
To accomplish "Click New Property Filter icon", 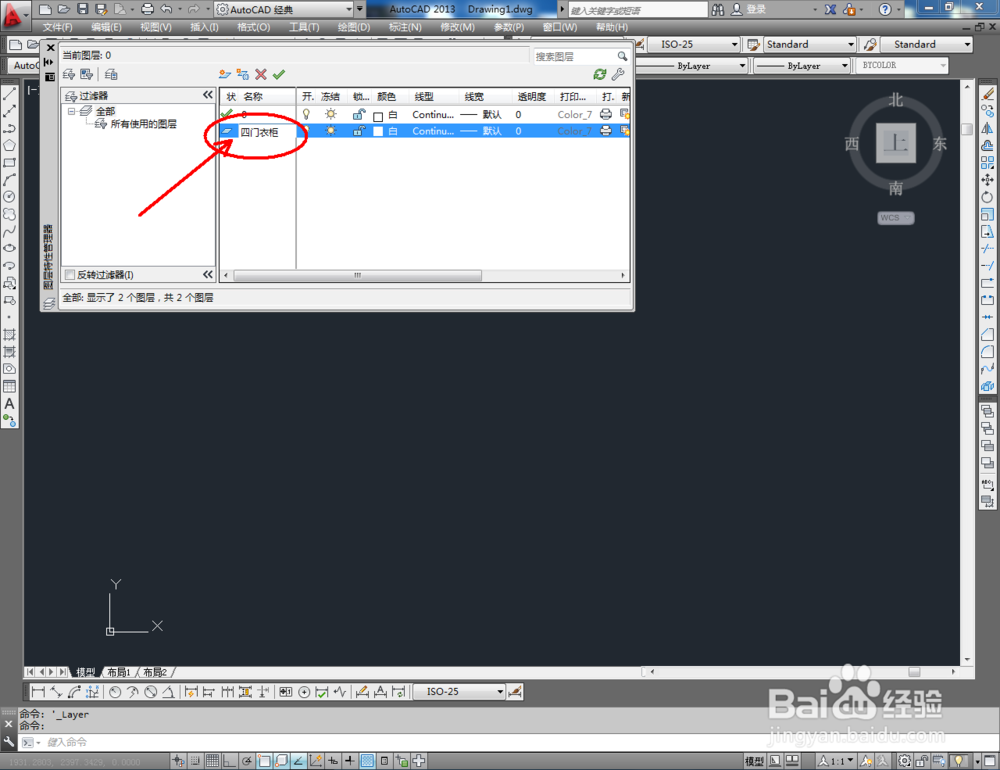I will [x=69, y=75].
